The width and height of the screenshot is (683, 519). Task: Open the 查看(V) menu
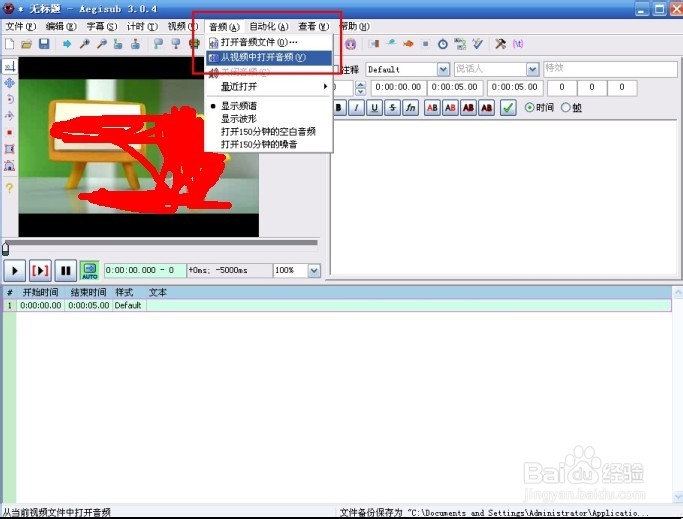click(314, 27)
